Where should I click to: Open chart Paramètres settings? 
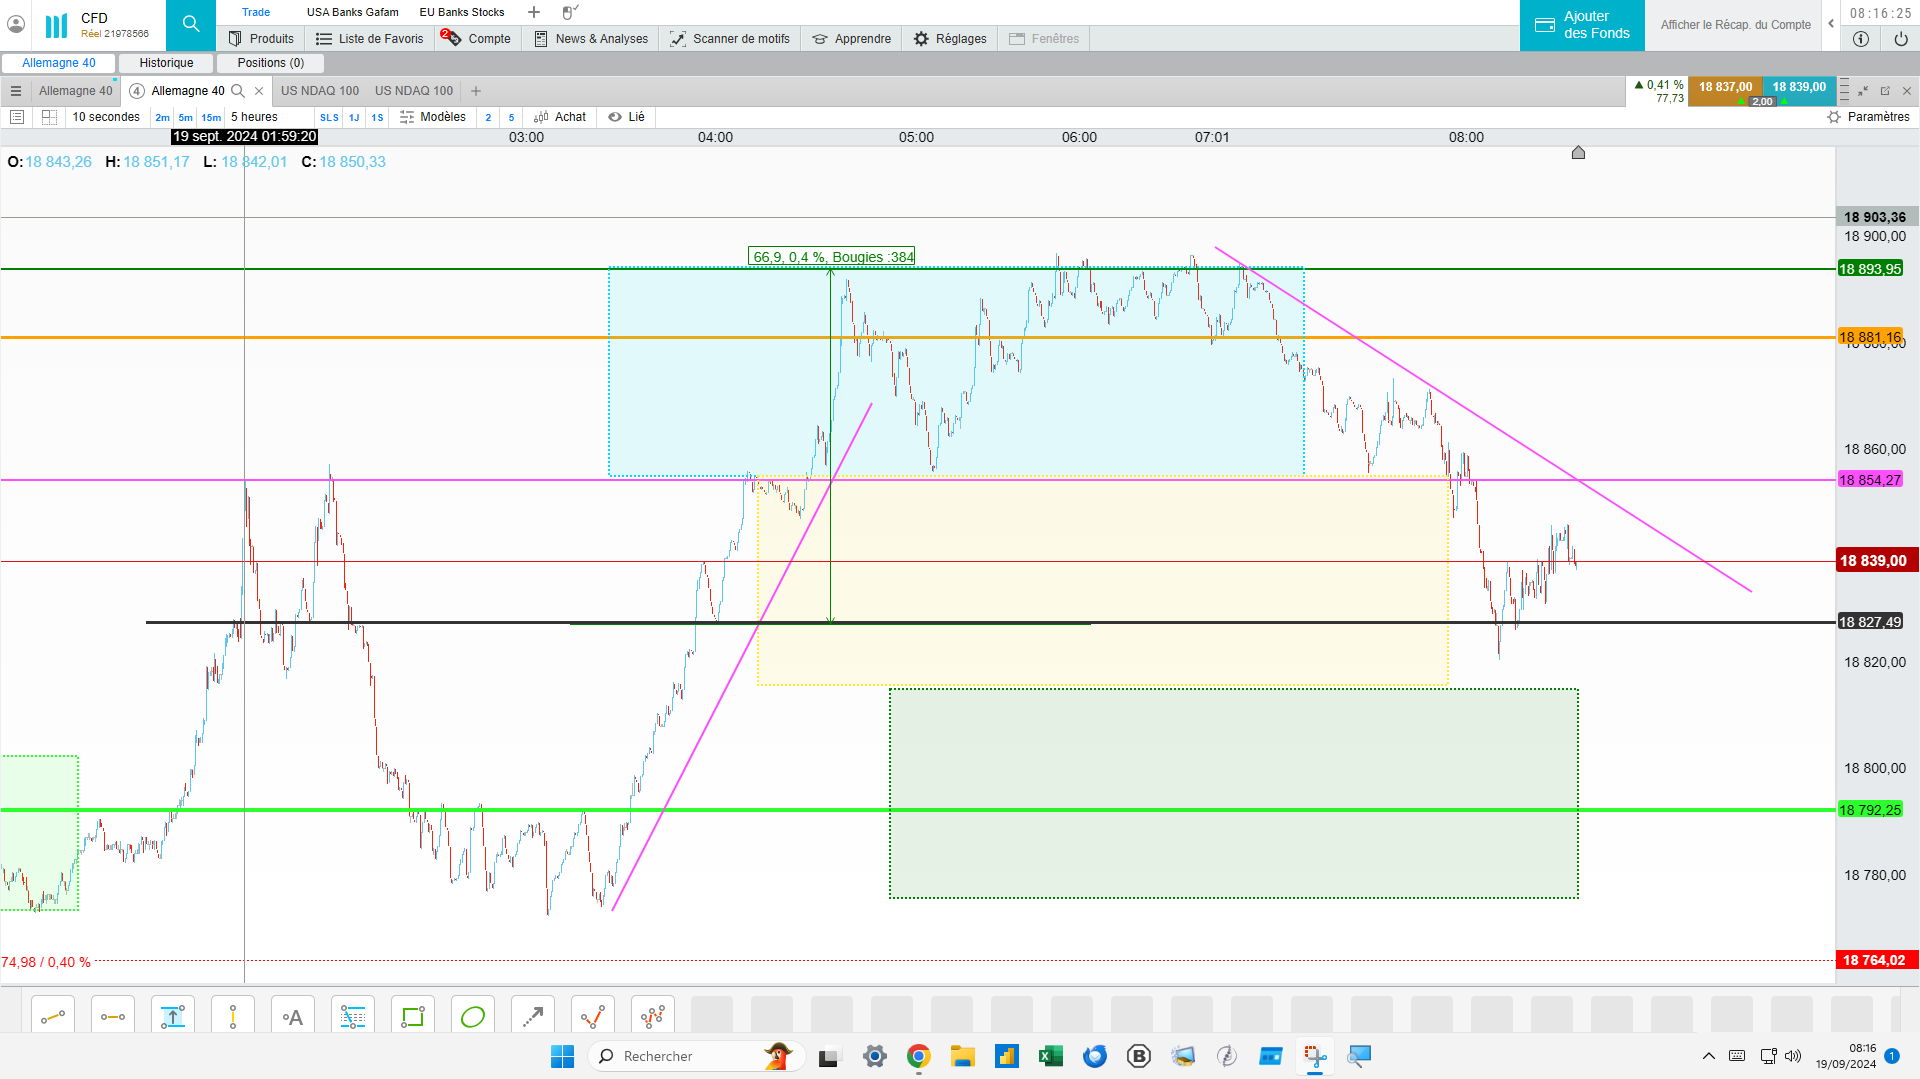(1868, 117)
